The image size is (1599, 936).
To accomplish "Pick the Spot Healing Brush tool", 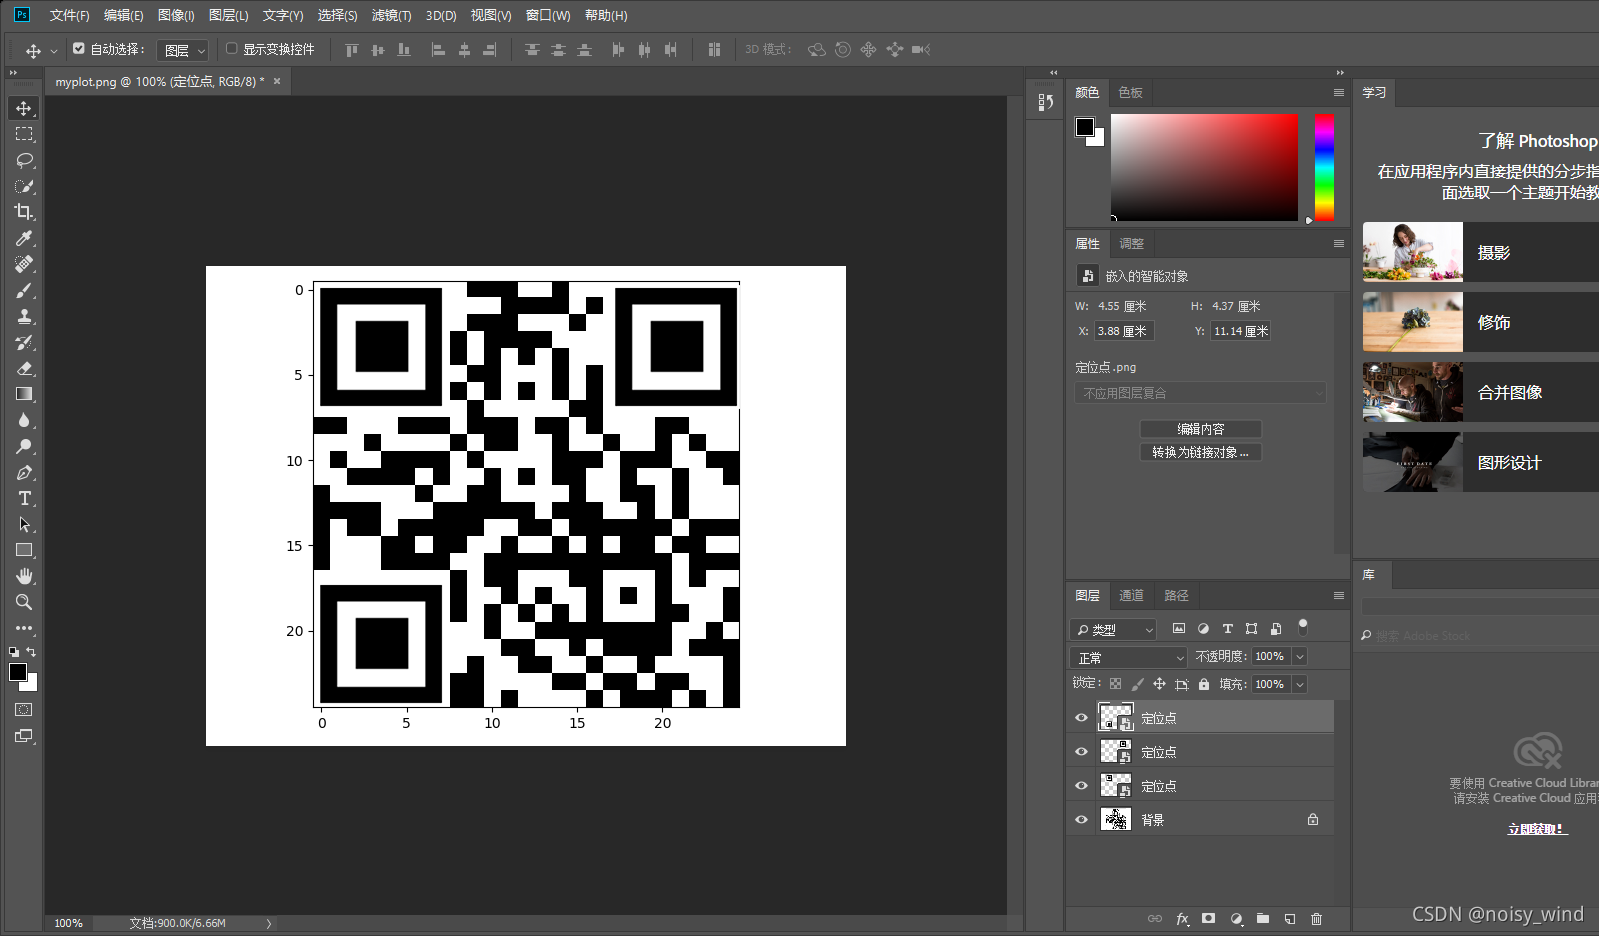I will 24,264.
